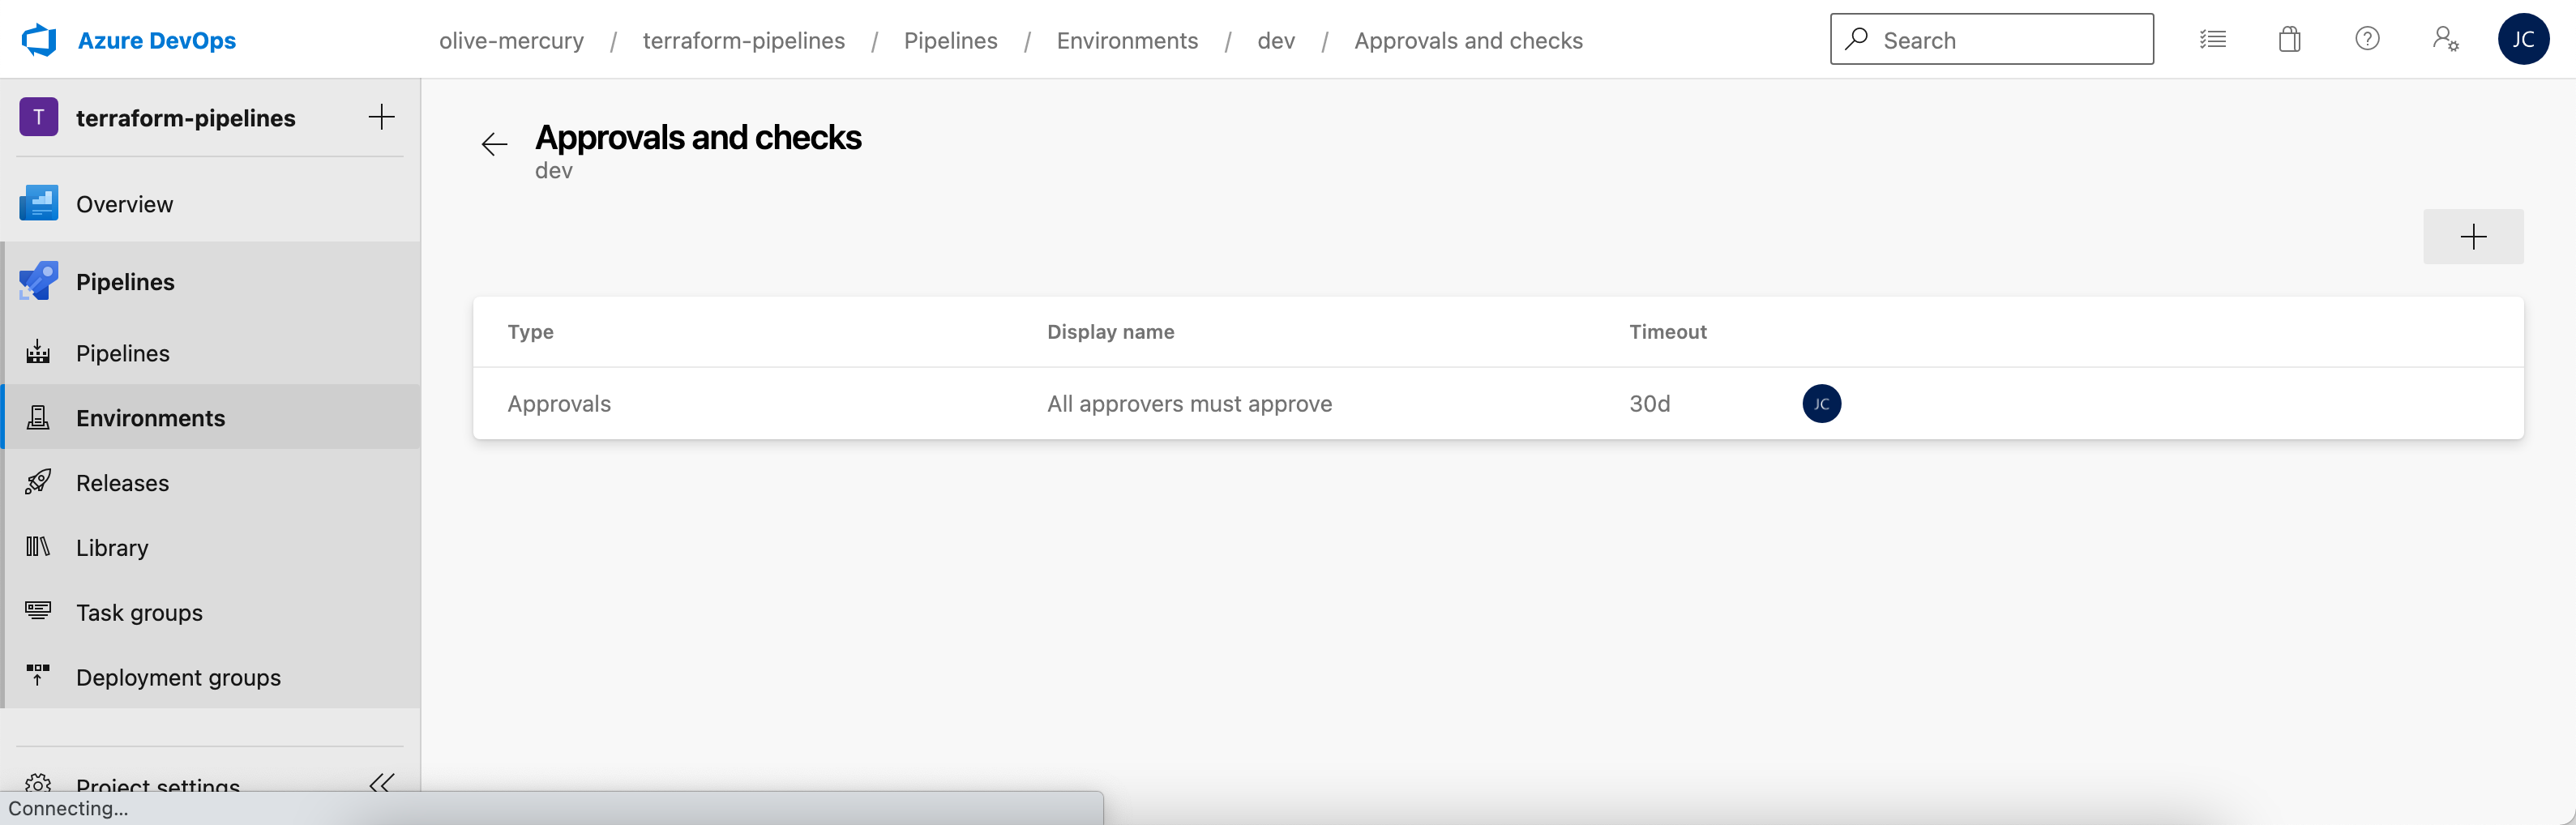
Task: Click the search magnifier icon
Action: [x=1857, y=39]
